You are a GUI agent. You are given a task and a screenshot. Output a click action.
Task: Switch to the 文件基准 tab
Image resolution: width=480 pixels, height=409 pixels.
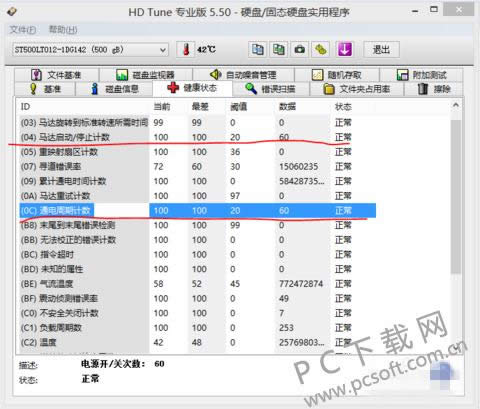pos(56,75)
